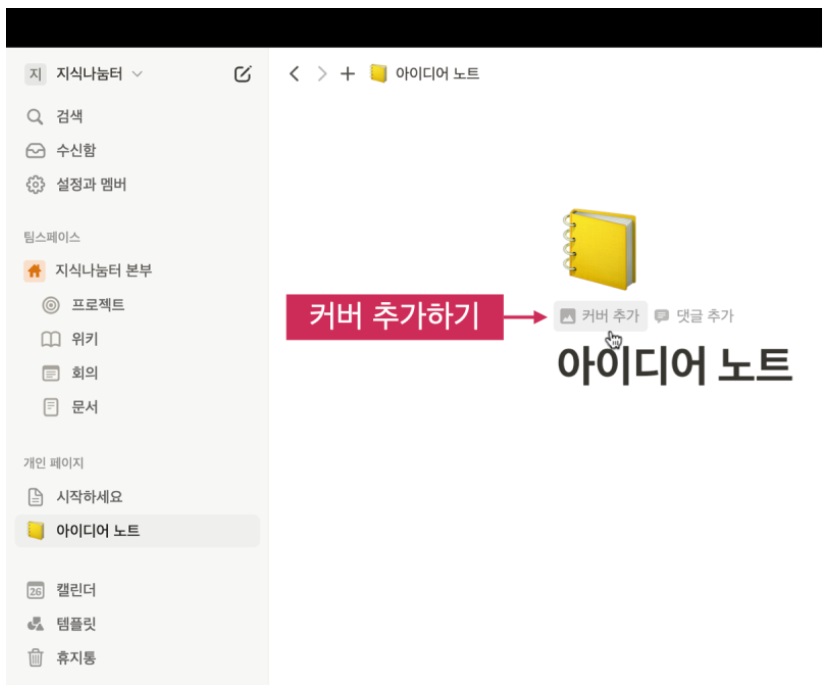Open 템플릿 templates
Screen dimensions: 828x691
click(76, 624)
